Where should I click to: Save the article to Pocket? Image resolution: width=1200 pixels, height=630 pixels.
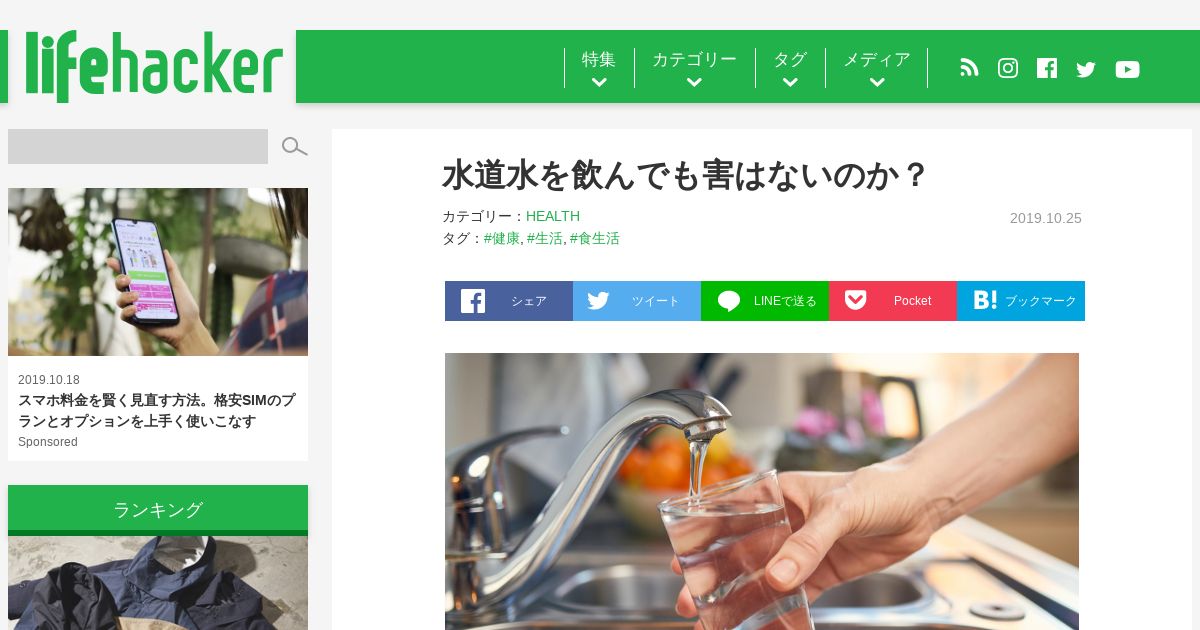893,301
